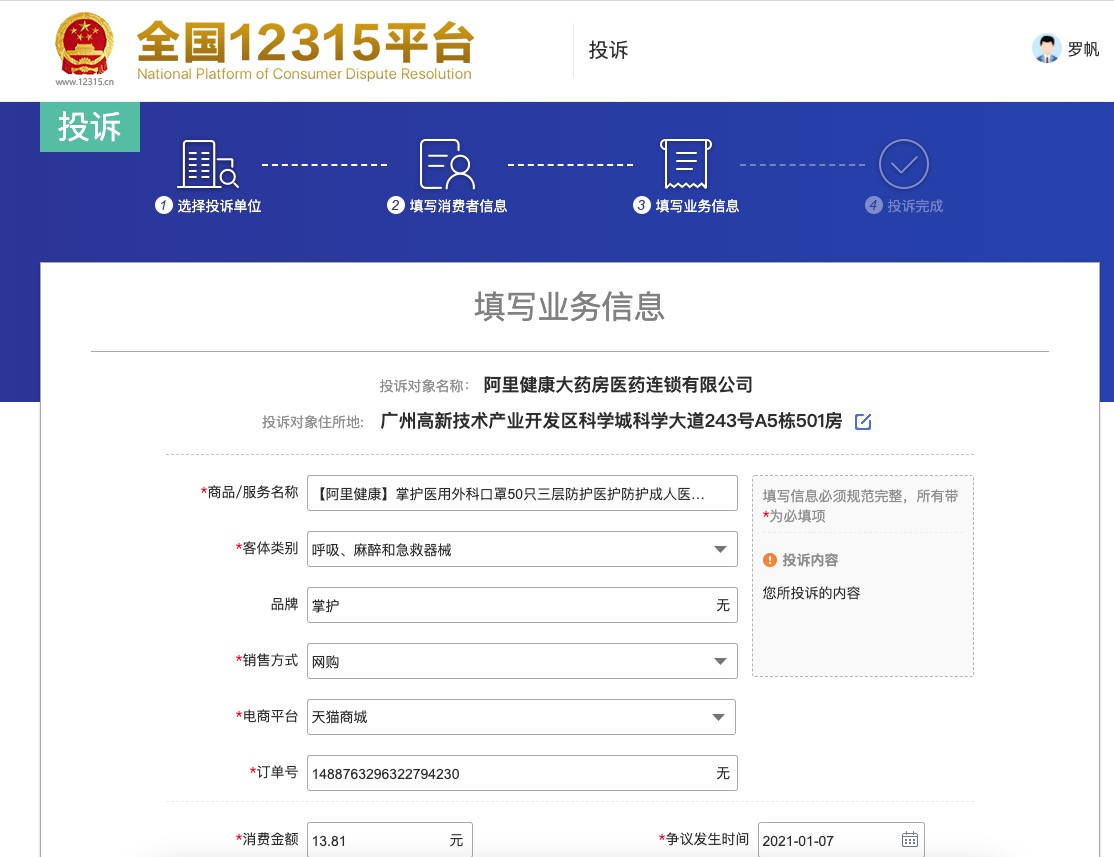Click the *销售方式 field label
This screenshot has width=1114, height=857.
point(266,660)
